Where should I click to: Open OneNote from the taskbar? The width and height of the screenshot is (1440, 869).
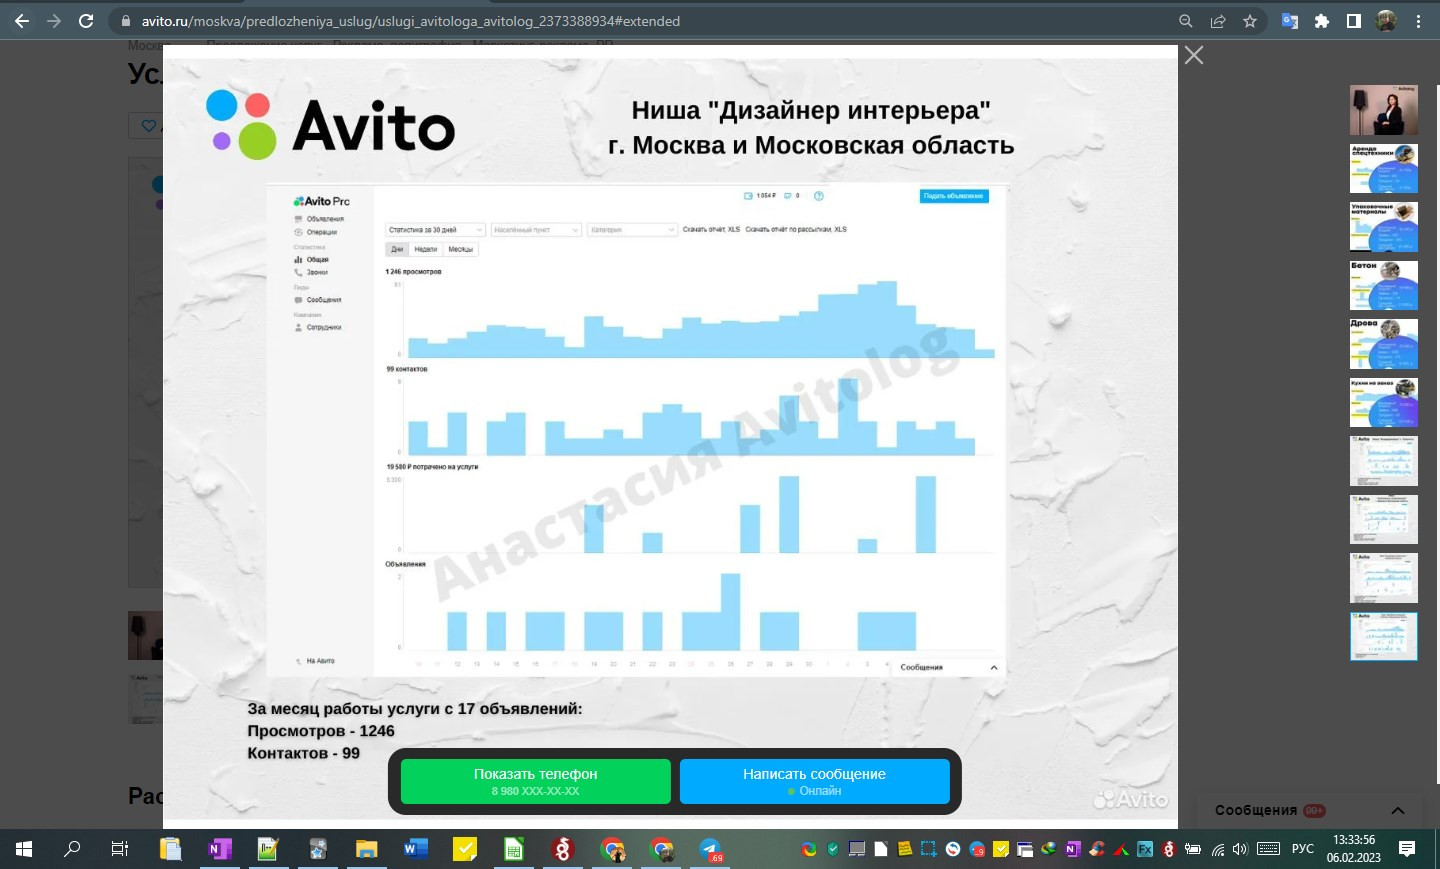coord(219,849)
